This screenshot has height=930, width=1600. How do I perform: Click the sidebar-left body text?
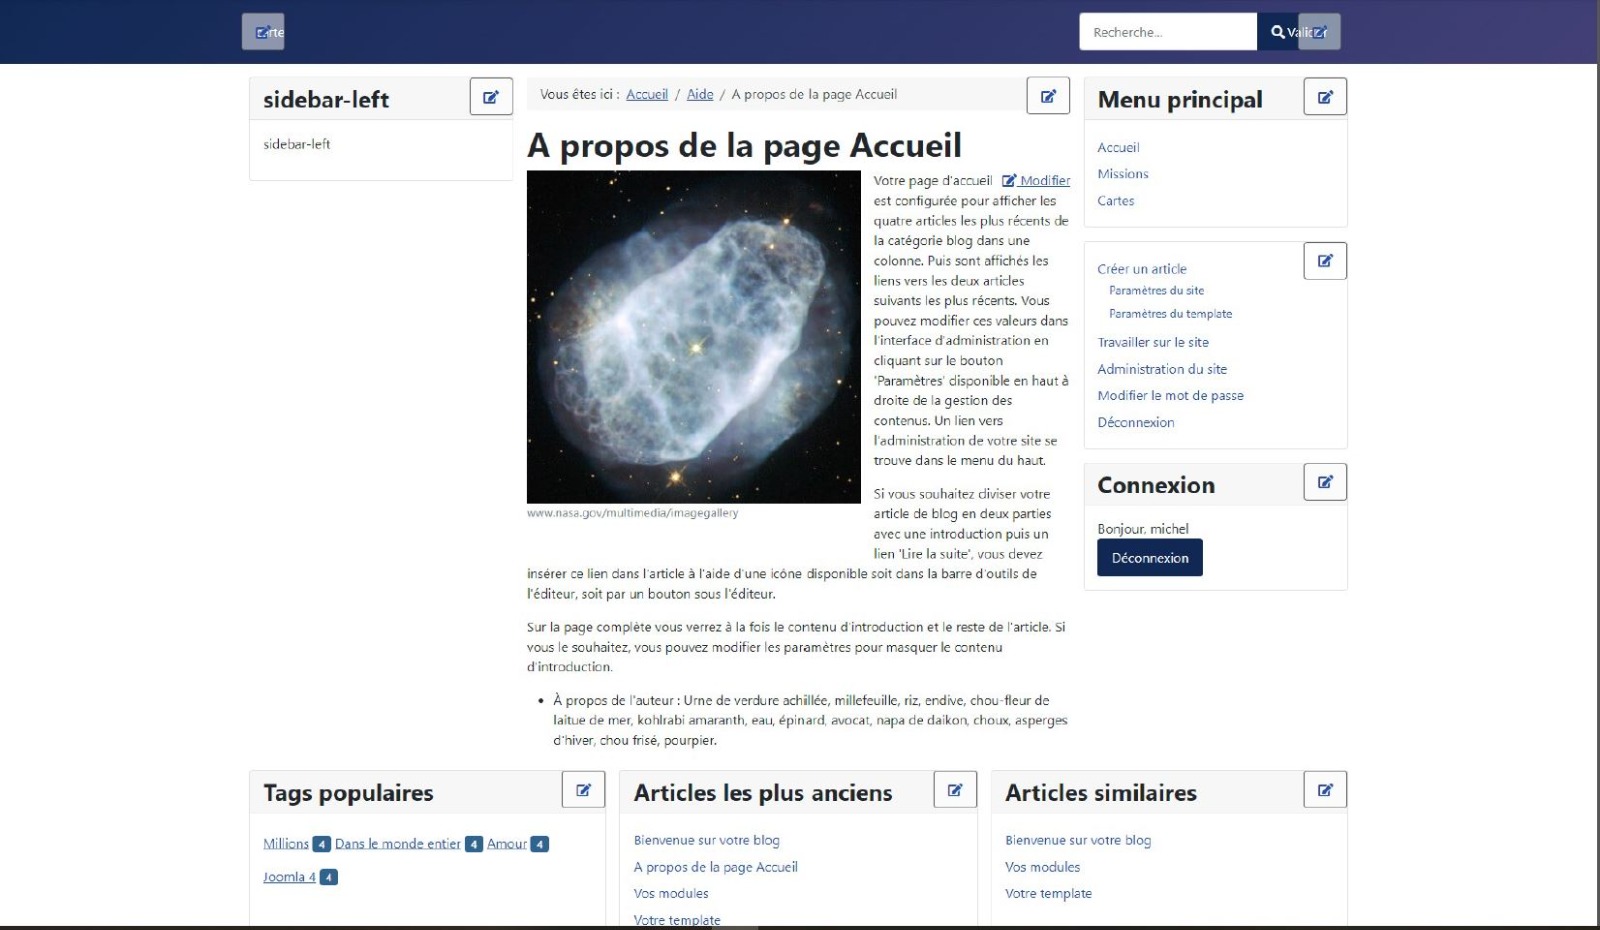tap(297, 144)
